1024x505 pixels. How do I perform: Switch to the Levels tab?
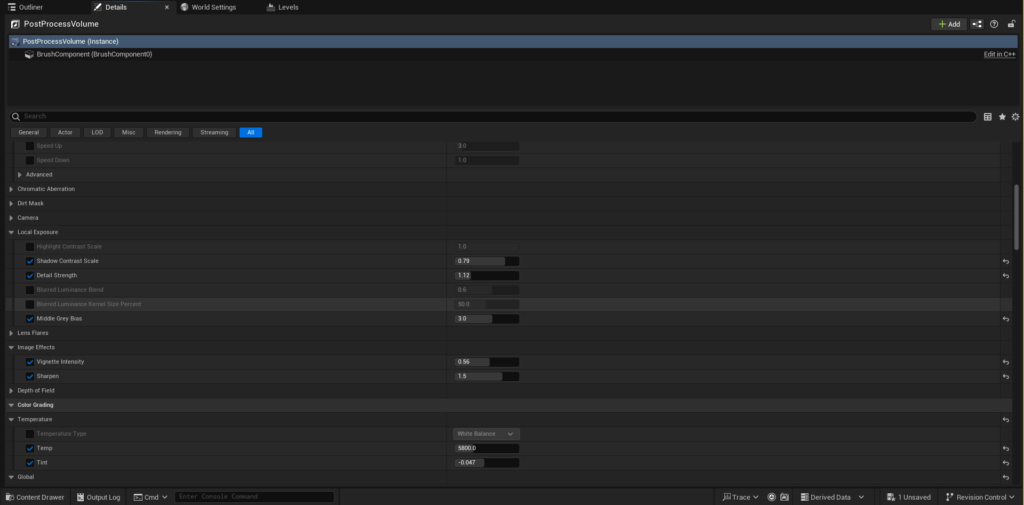[283, 7]
